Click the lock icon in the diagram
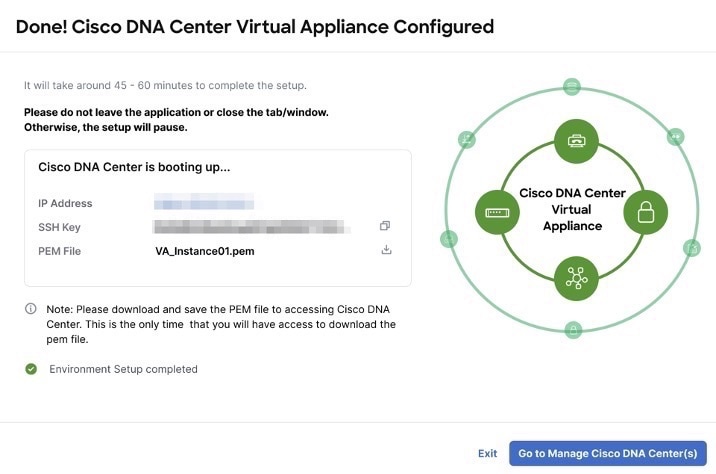This screenshot has height=474, width=716. 646,212
